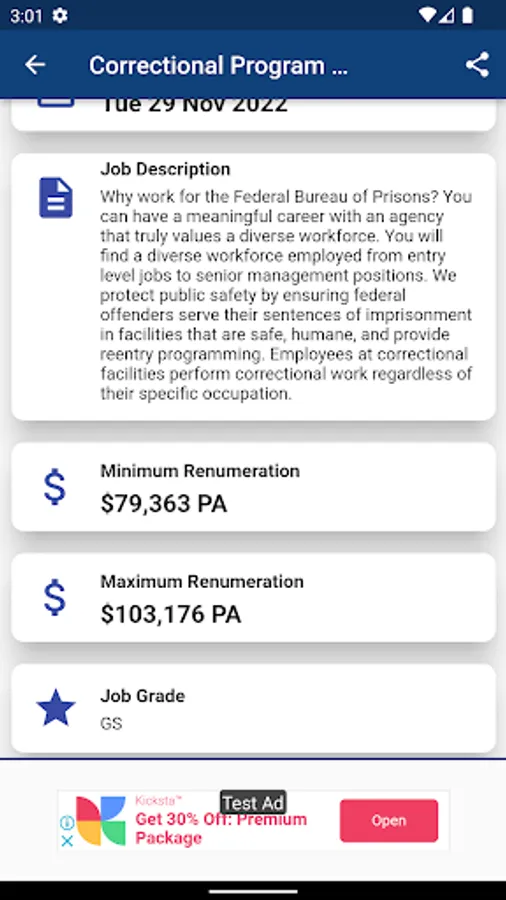Screen dimensions: 506x900
Task: Tap the Job Description heading
Action: click(x=165, y=169)
